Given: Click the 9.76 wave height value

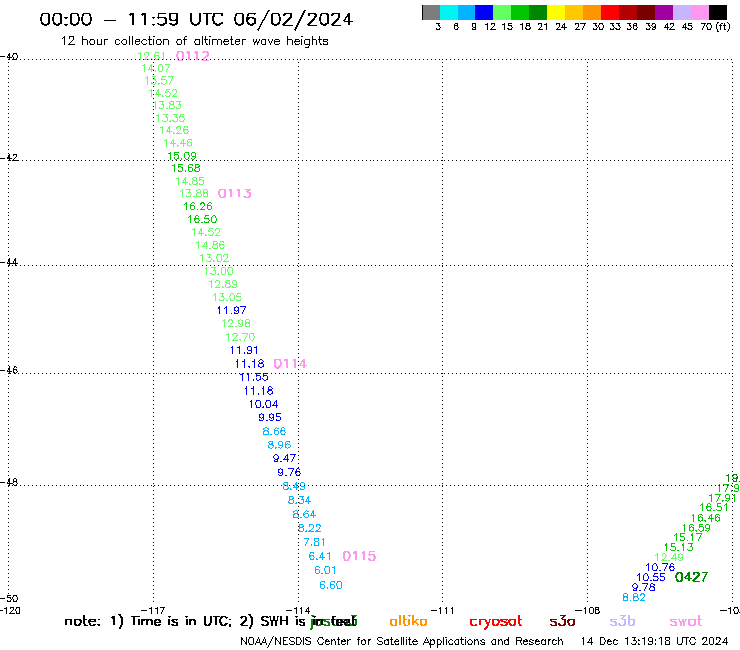Looking at the screenshot, I should pos(289,472).
